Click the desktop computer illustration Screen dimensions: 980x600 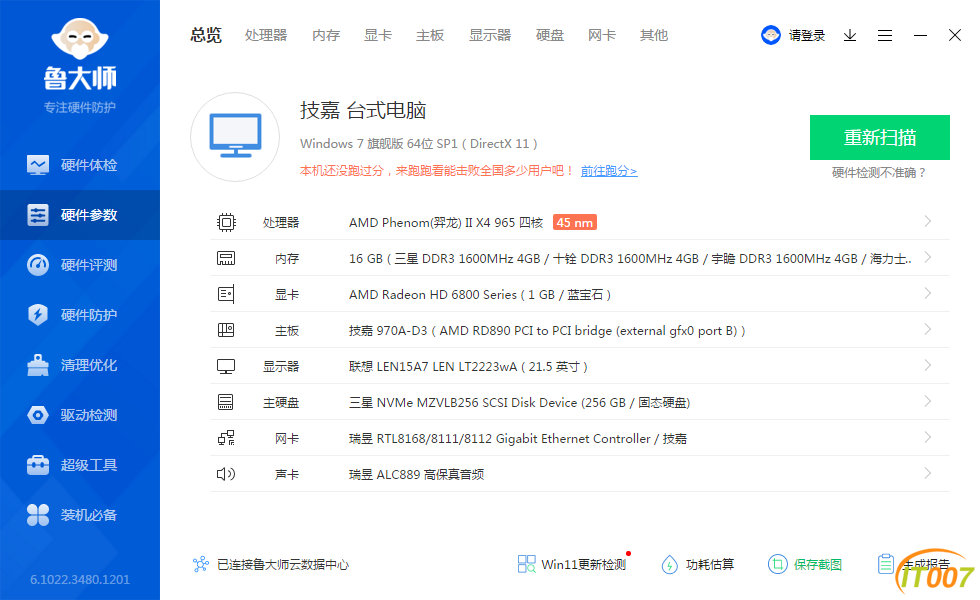tap(235, 137)
